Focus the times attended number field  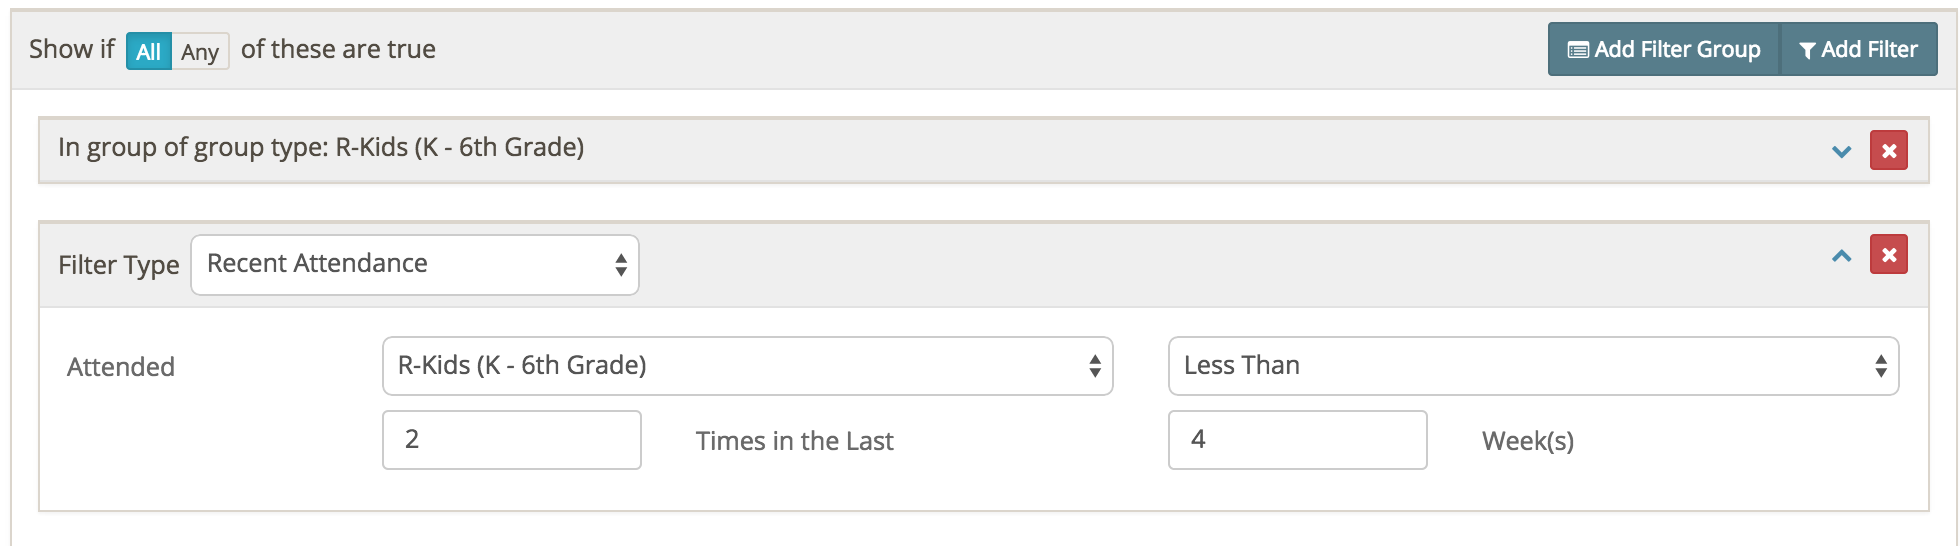512,440
